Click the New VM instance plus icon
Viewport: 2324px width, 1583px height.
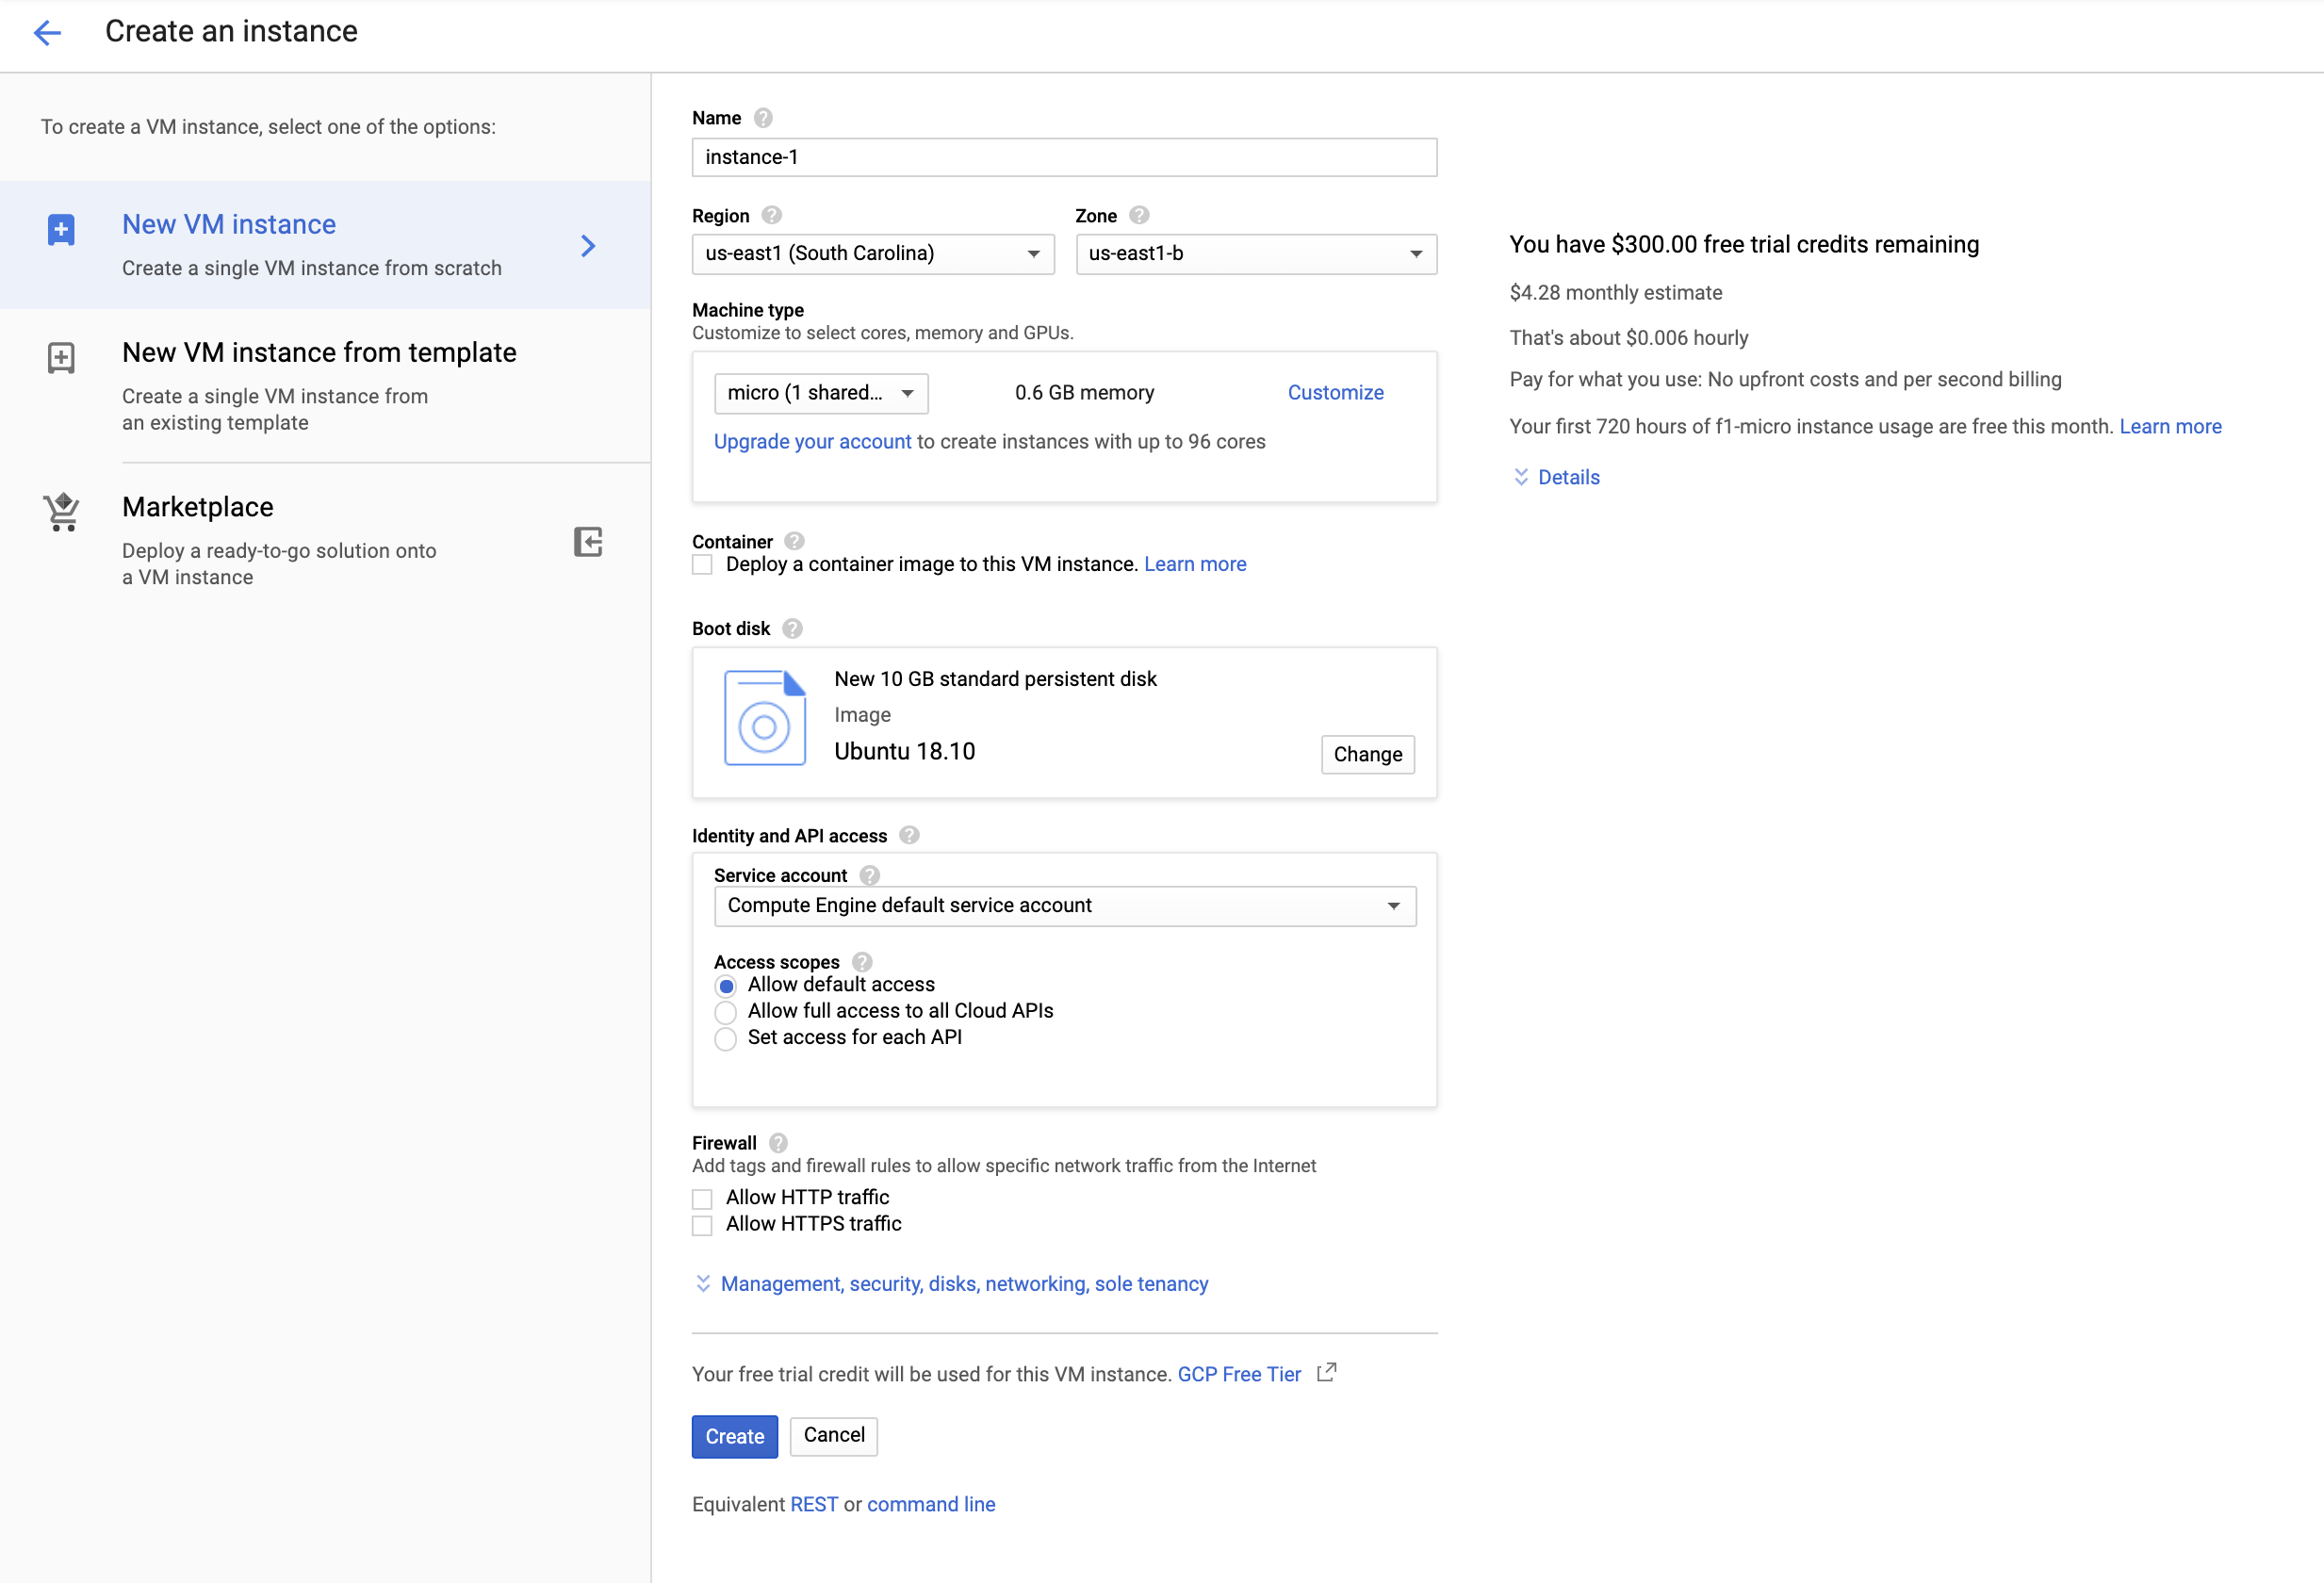click(61, 230)
